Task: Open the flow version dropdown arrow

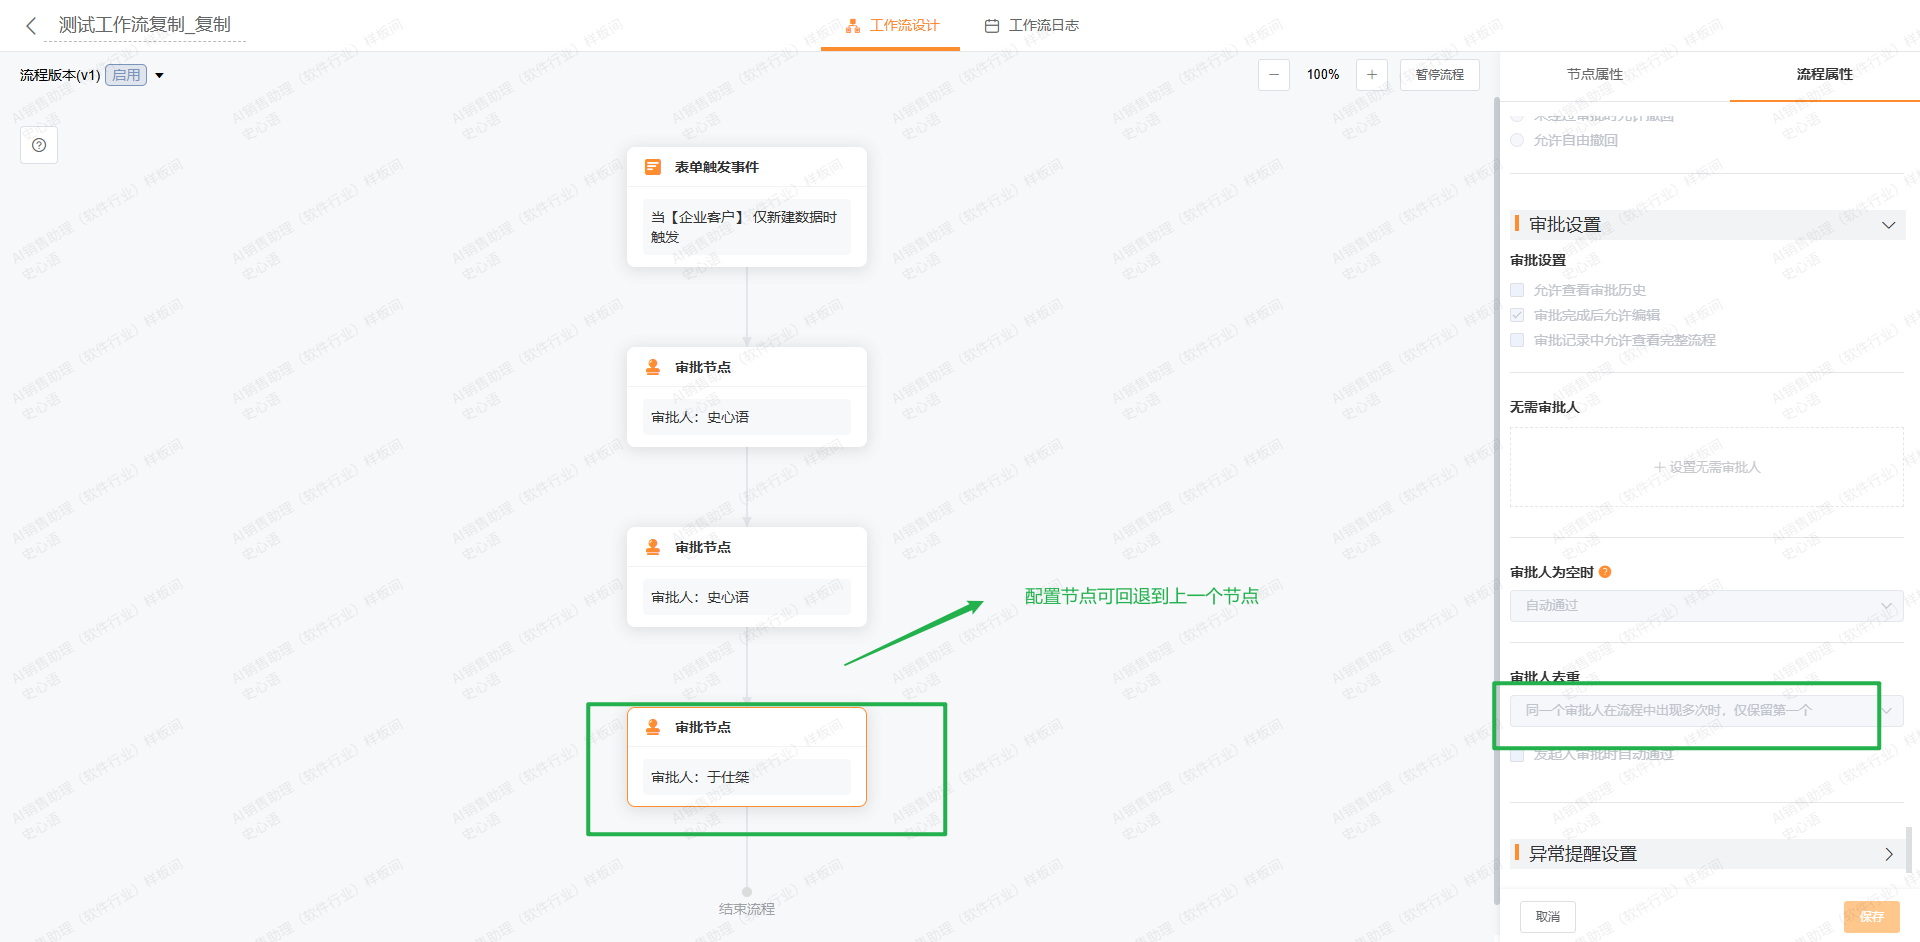Action: point(159,76)
